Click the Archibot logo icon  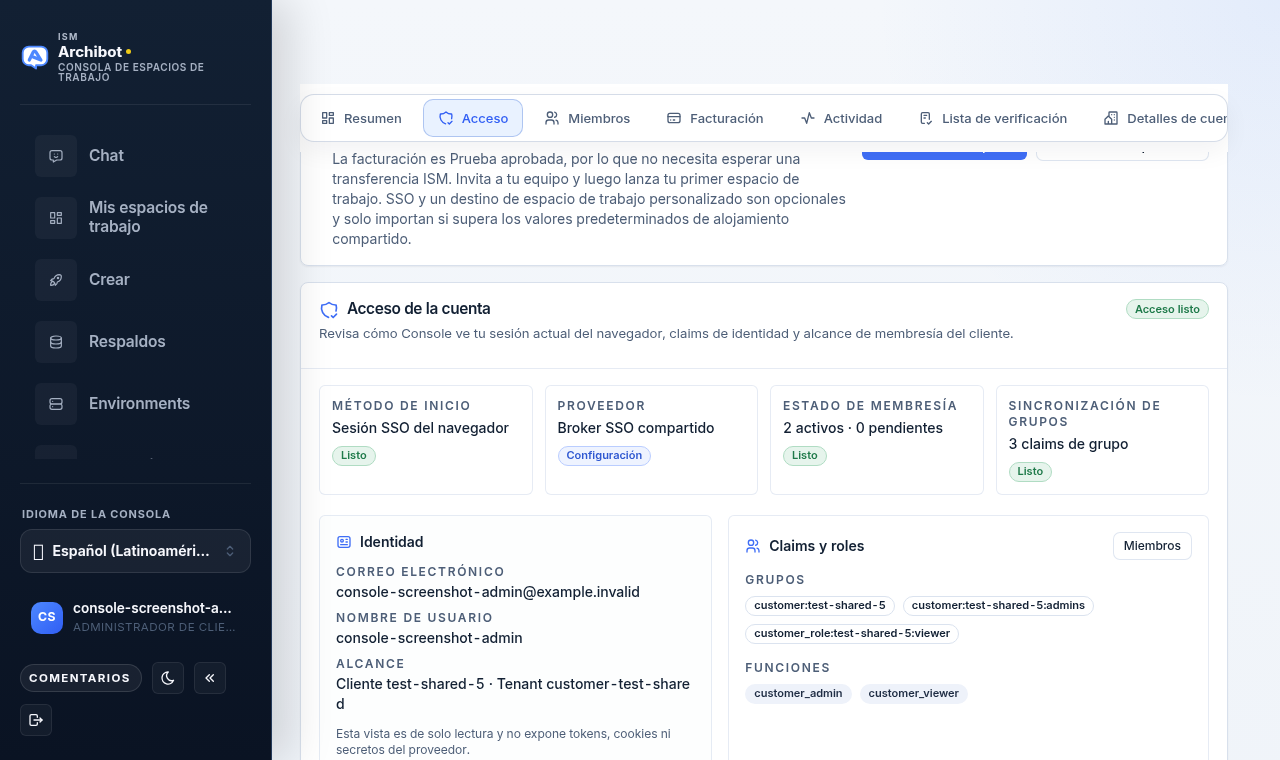35,57
